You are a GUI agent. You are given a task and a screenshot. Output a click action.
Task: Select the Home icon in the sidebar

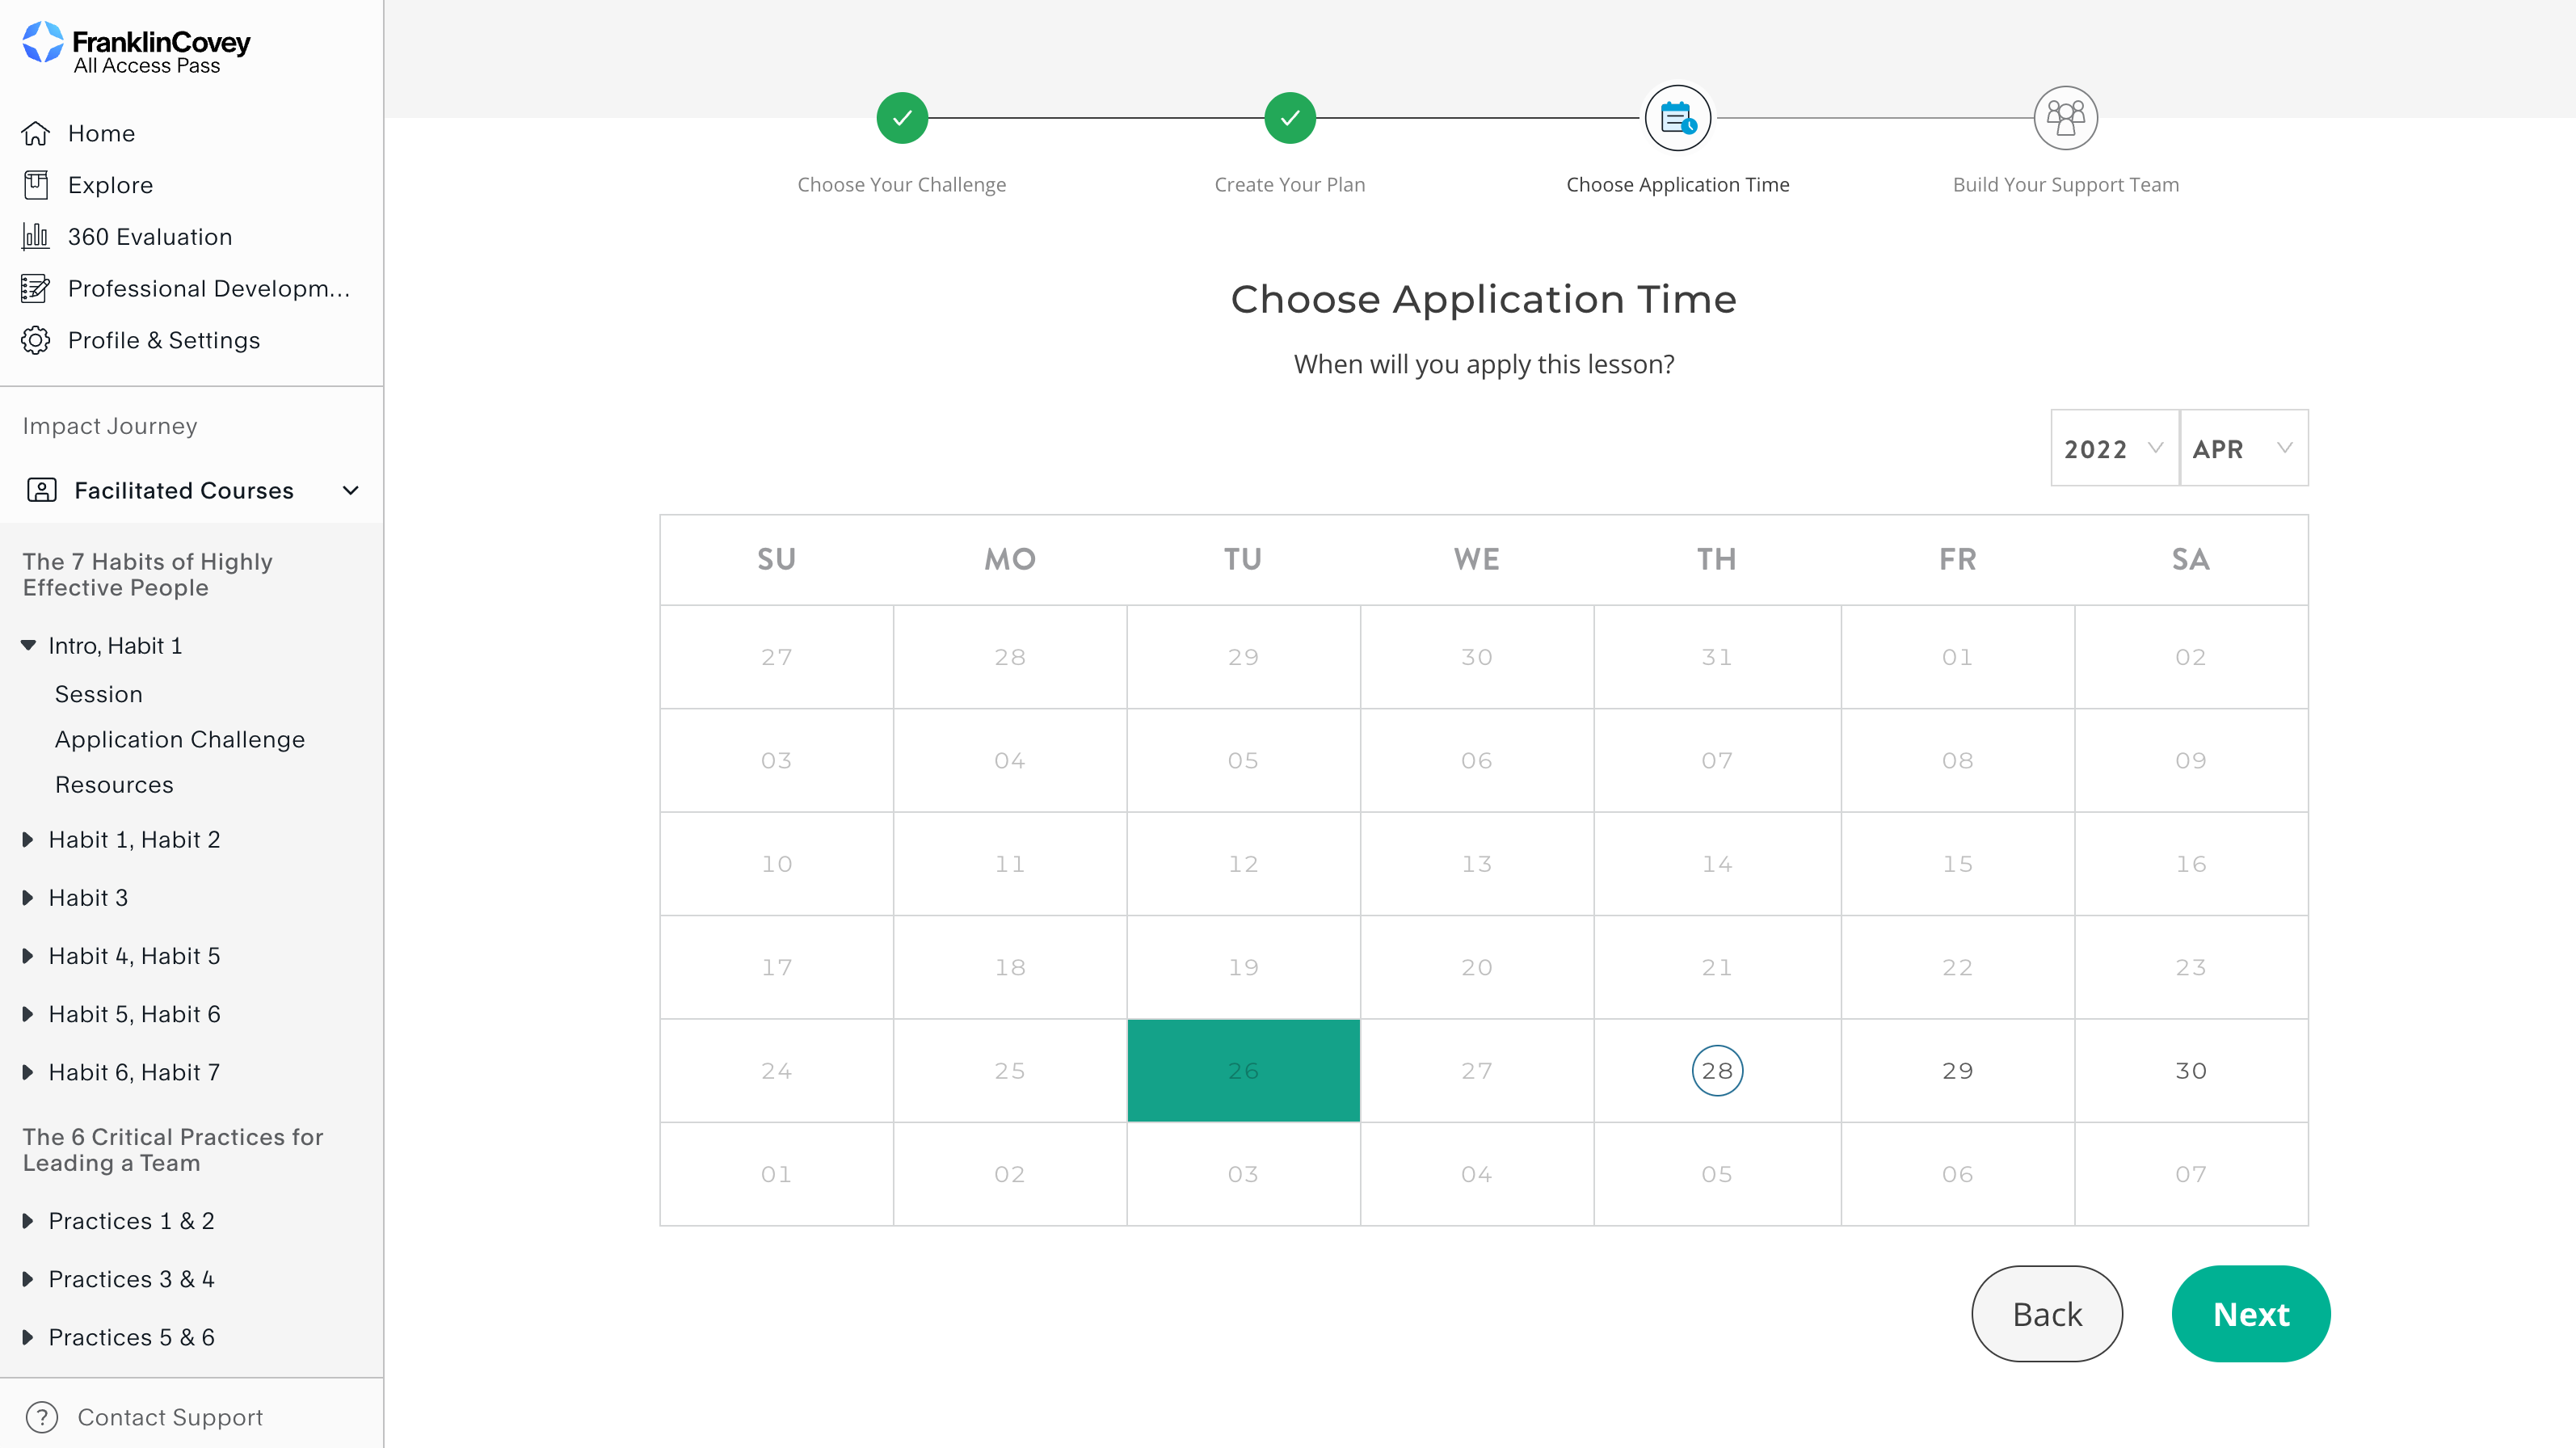(36, 132)
